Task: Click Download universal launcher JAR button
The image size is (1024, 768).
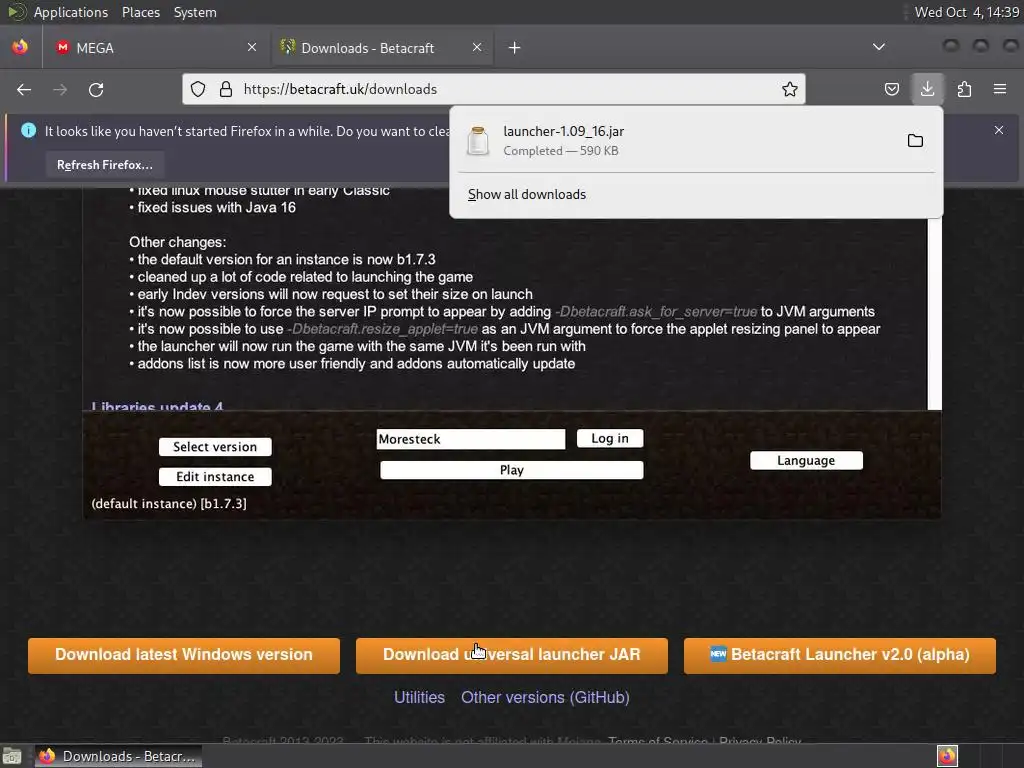Action: [511, 655]
